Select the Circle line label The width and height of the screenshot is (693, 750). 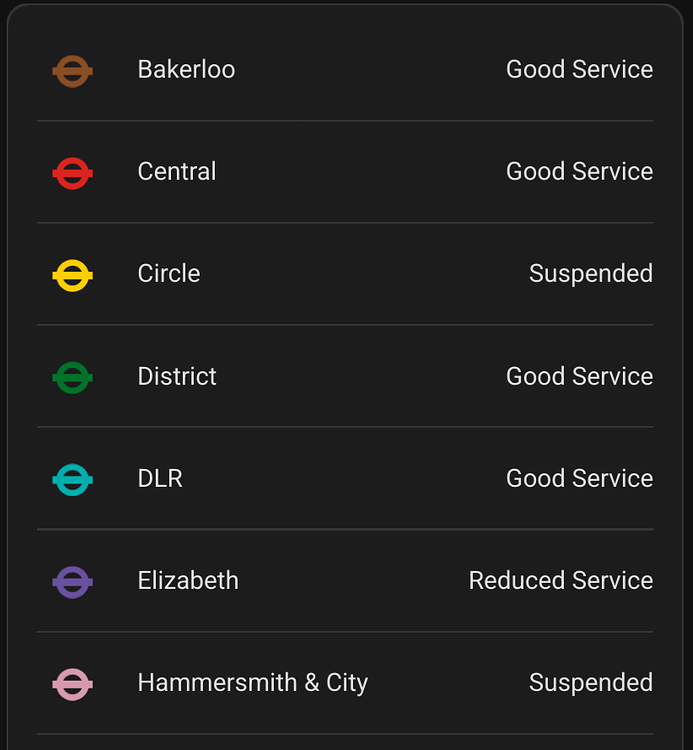pyautogui.click(x=169, y=274)
